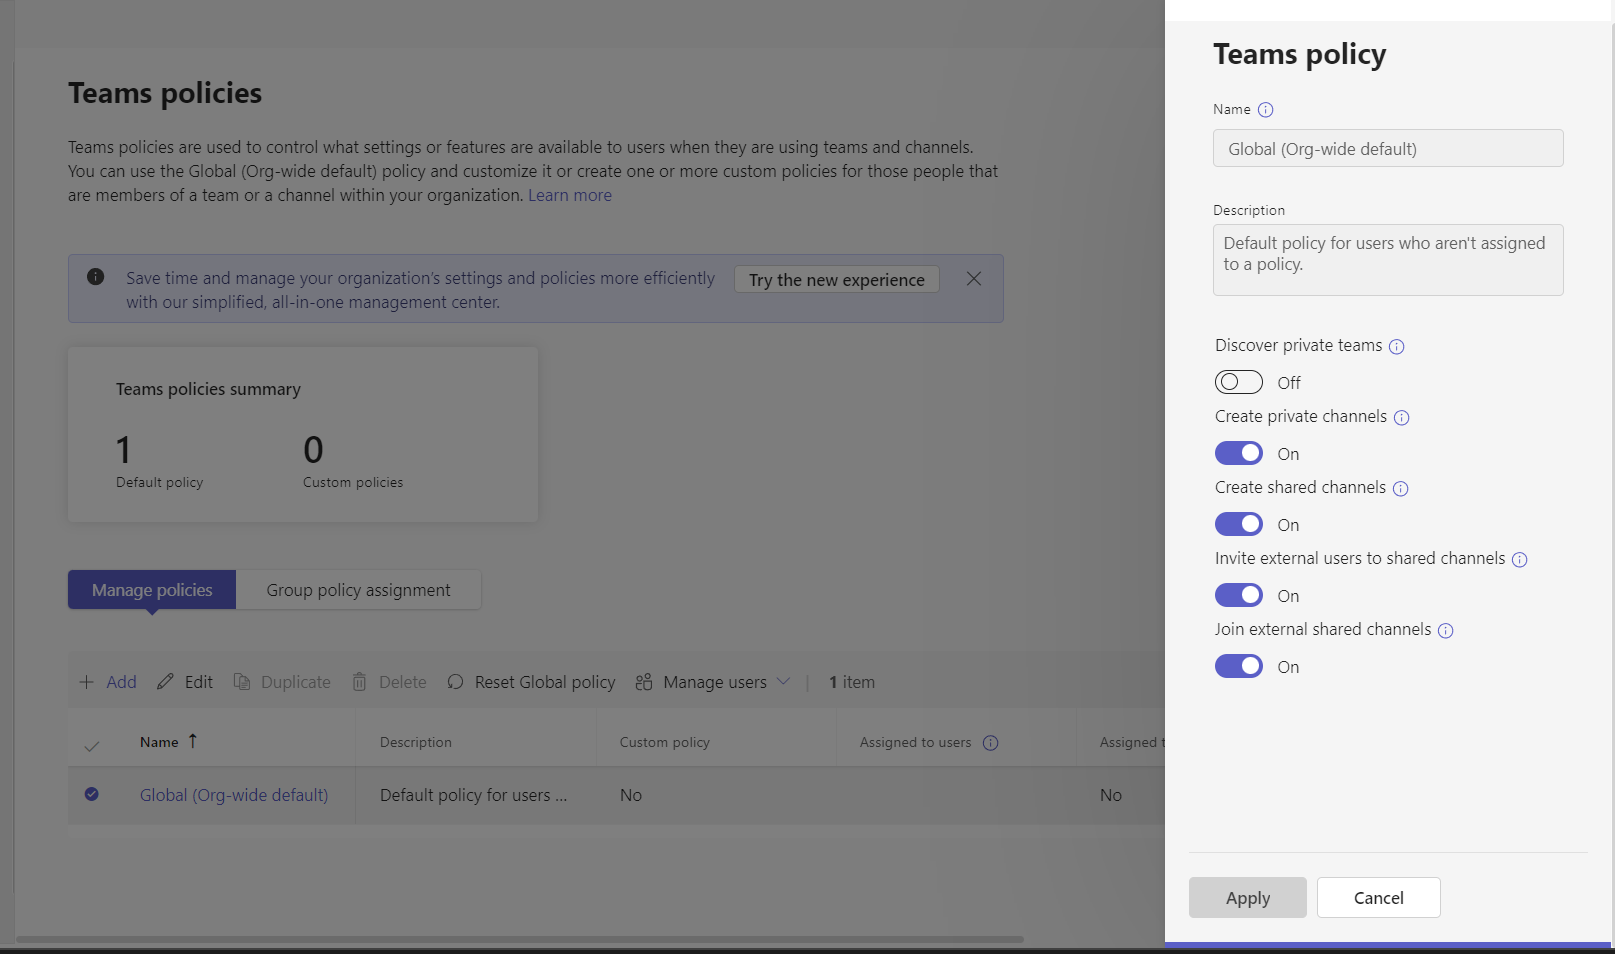Click the Apply button

tap(1248, 898)
